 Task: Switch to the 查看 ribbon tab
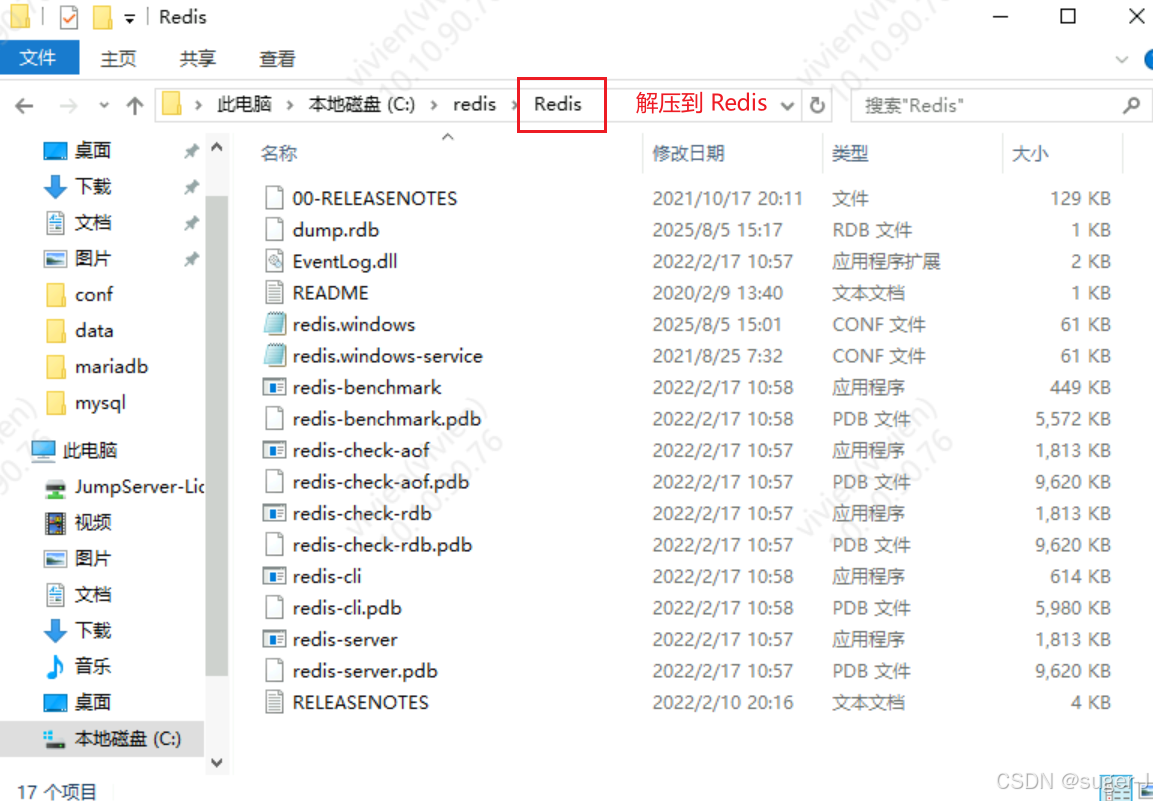(277, 59)
